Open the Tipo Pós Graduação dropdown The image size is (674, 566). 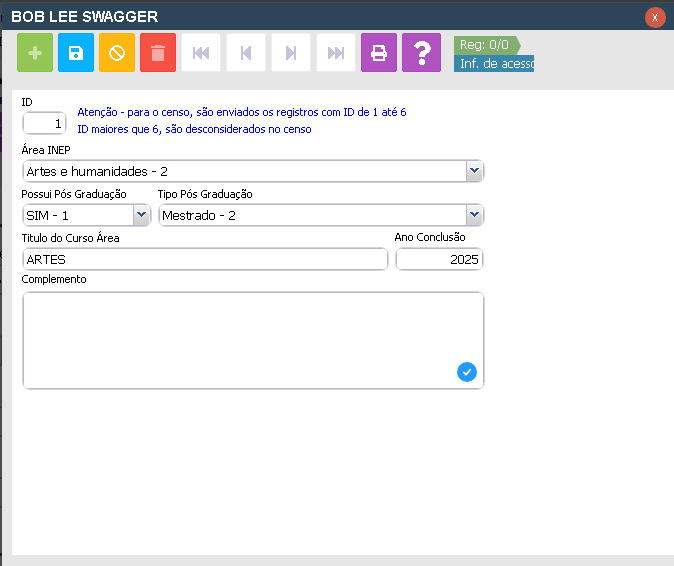(474, 215)
